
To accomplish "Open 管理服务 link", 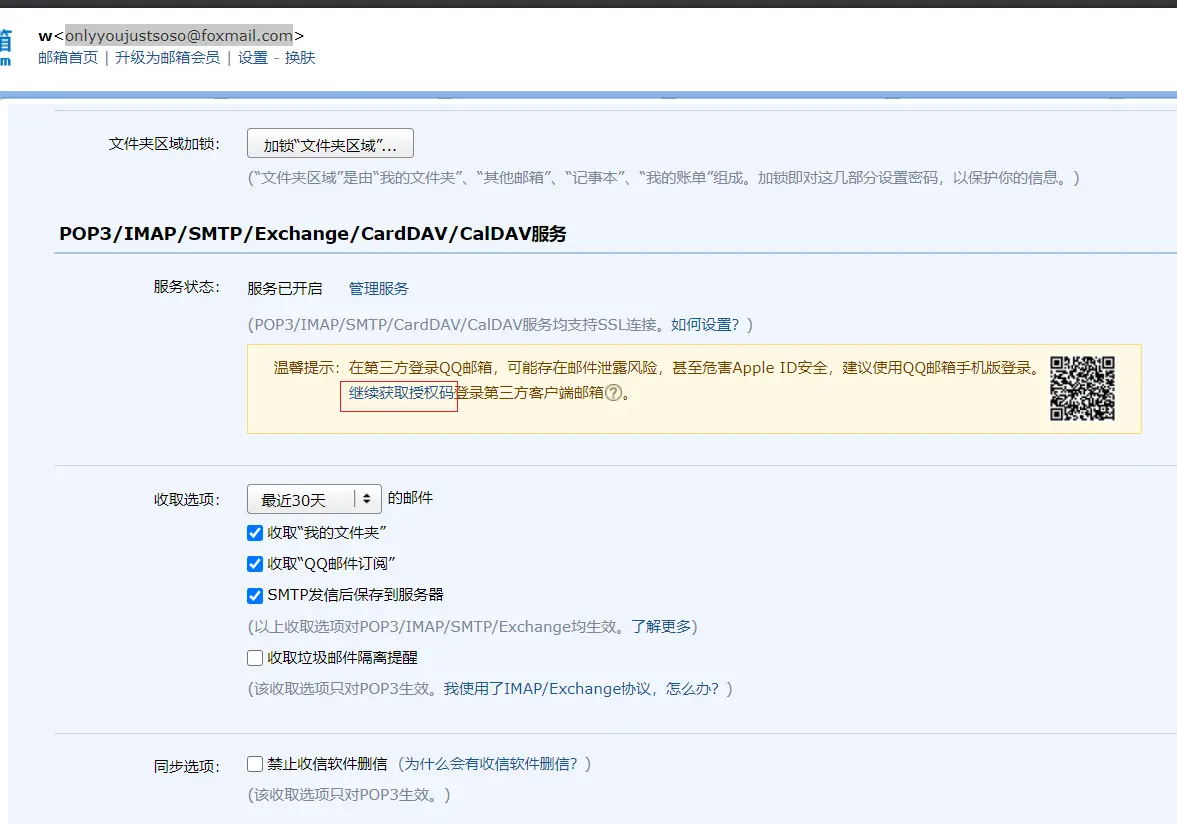I will click(378, 288).
